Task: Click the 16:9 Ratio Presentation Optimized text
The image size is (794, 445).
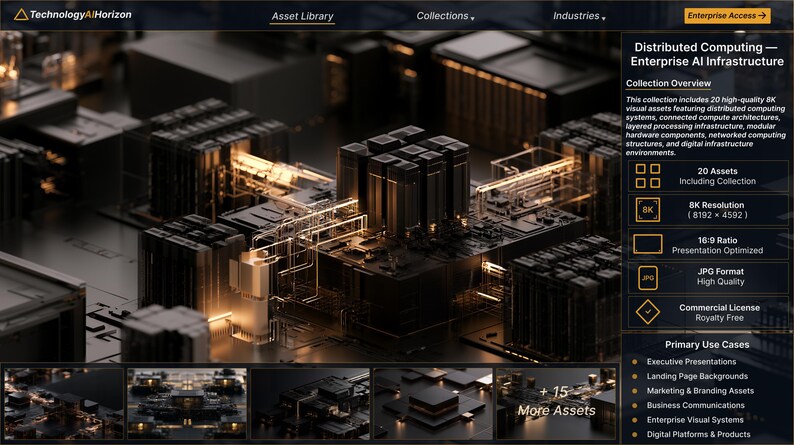Action: 717,245
